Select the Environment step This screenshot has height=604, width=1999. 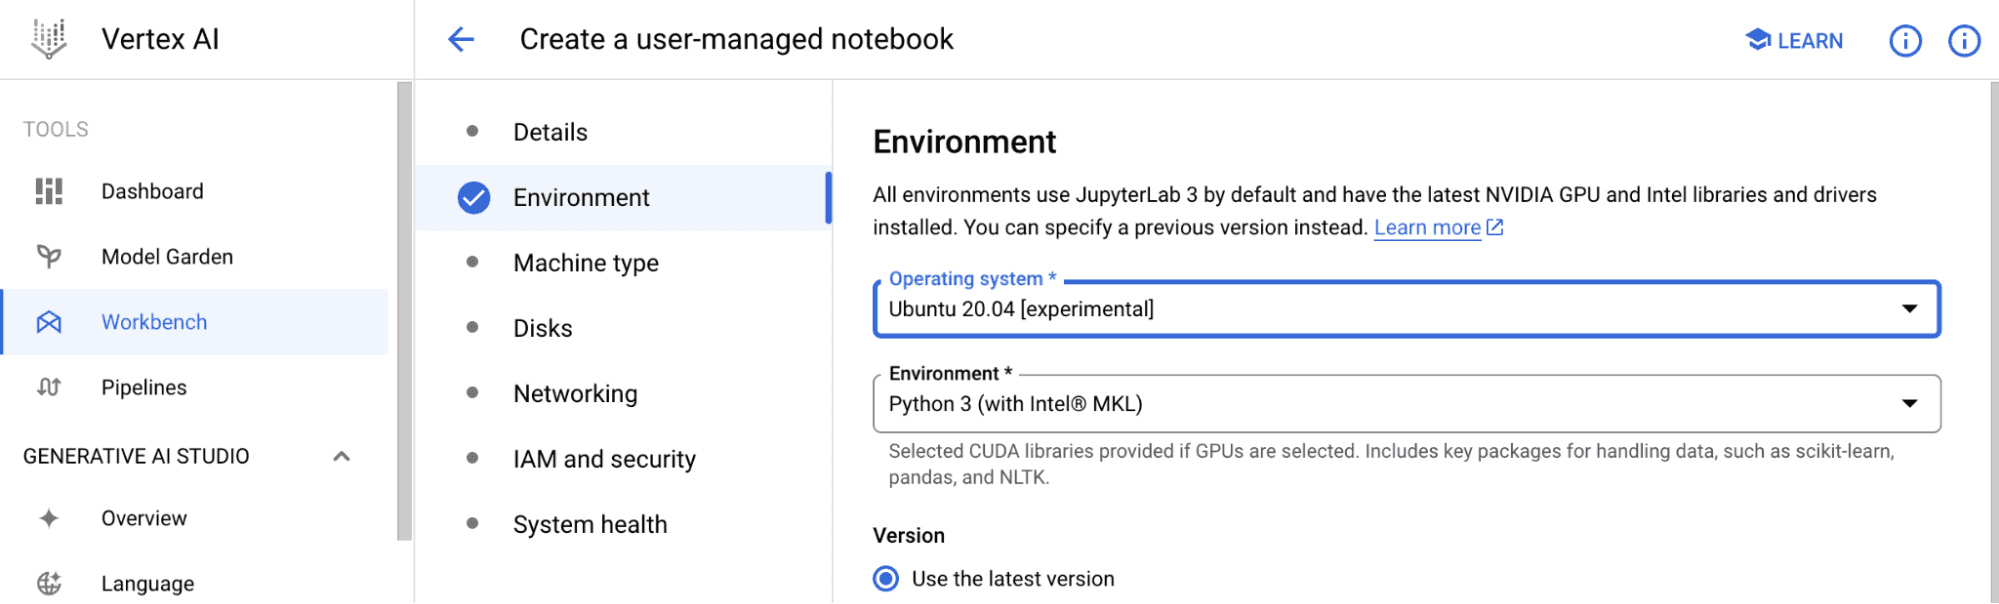(623, 198)
